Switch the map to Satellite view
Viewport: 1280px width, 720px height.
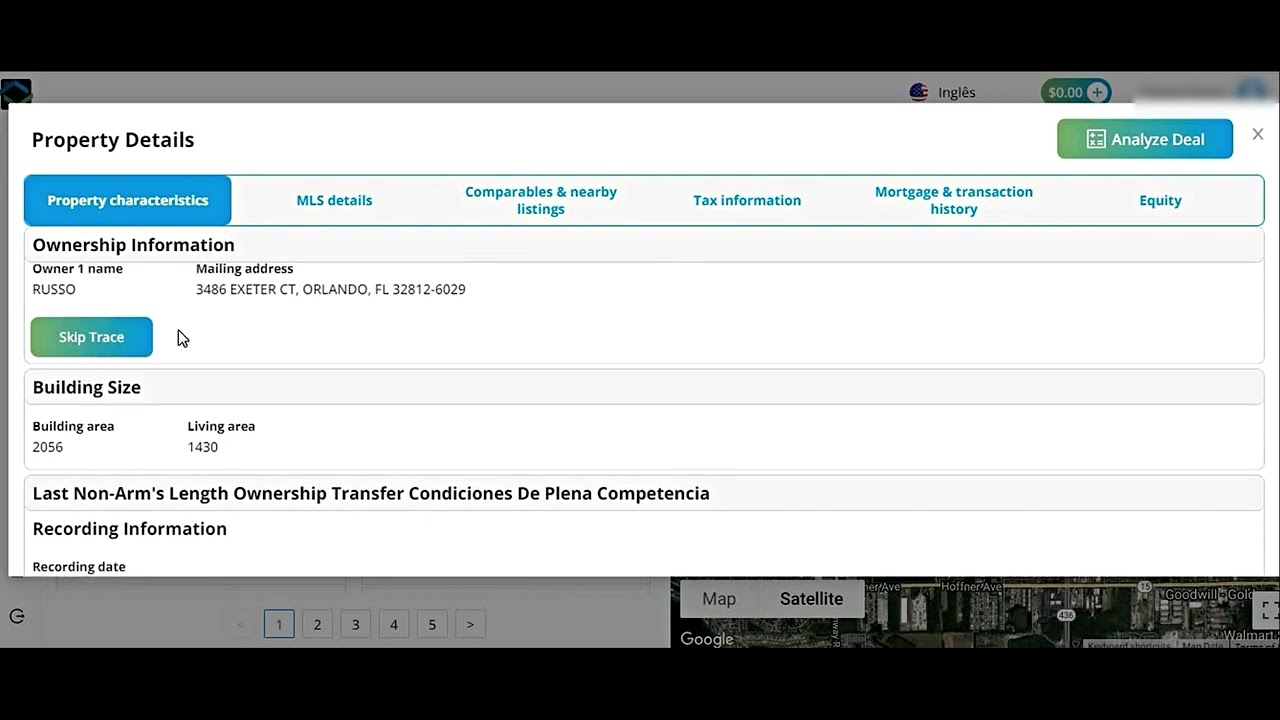pyautogui.click(x=811, y=599)
